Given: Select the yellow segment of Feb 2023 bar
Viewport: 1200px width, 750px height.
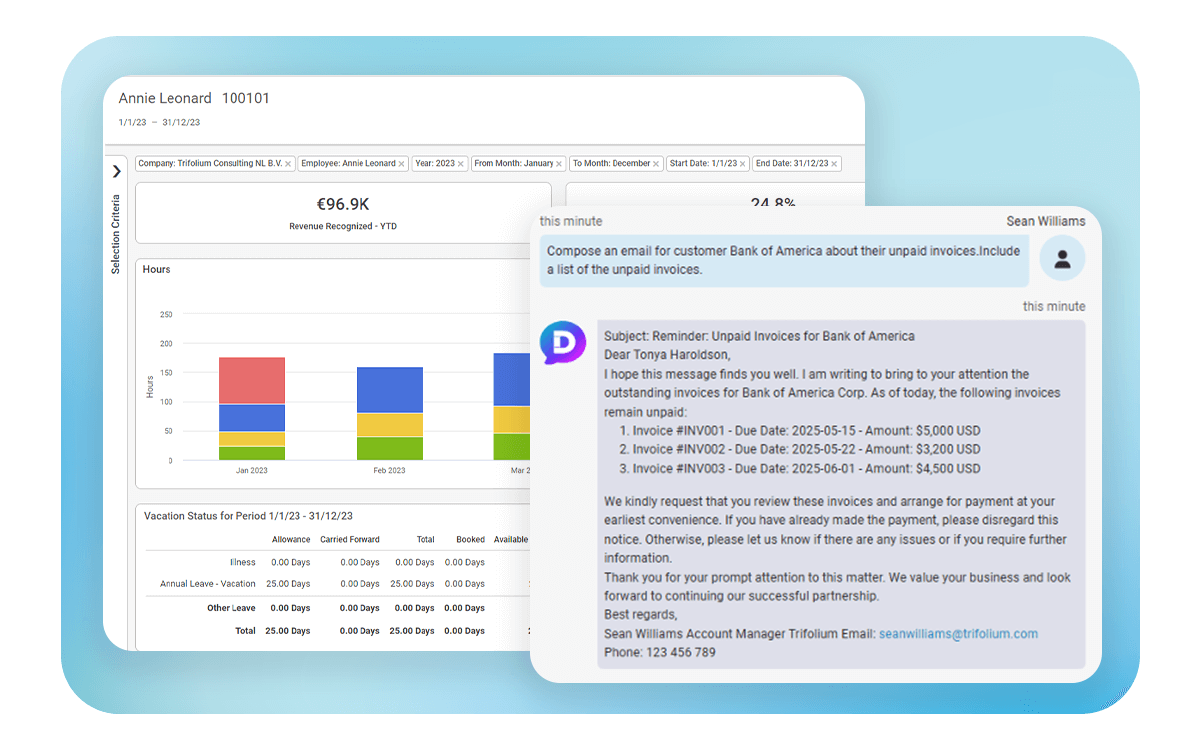Looking at the screenshot, I should pyautogui.click(x=389, y=425).
